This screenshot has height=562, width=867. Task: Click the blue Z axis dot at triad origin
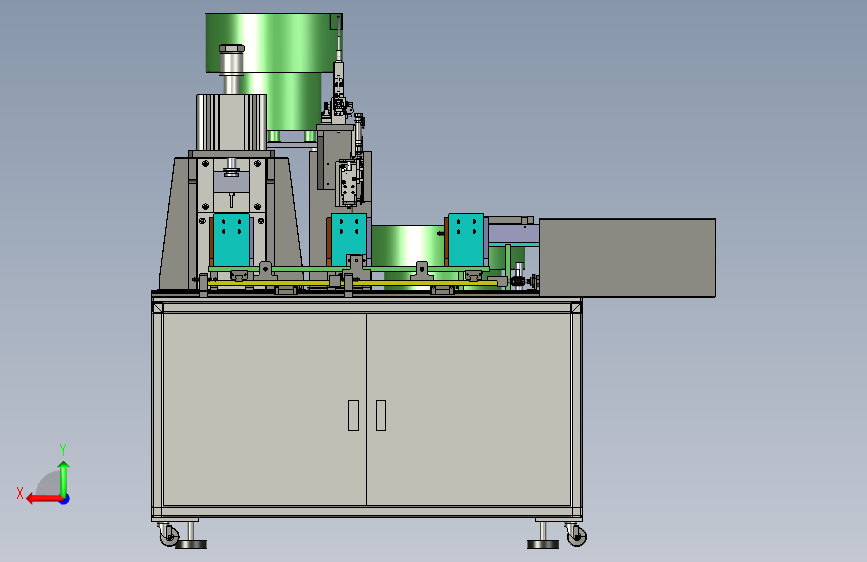click(x=65, y=499)
